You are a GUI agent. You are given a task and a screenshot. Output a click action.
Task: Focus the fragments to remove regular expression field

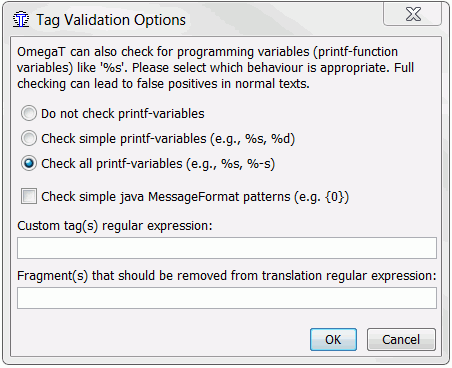pyautogui.click(x=227, y=298)
